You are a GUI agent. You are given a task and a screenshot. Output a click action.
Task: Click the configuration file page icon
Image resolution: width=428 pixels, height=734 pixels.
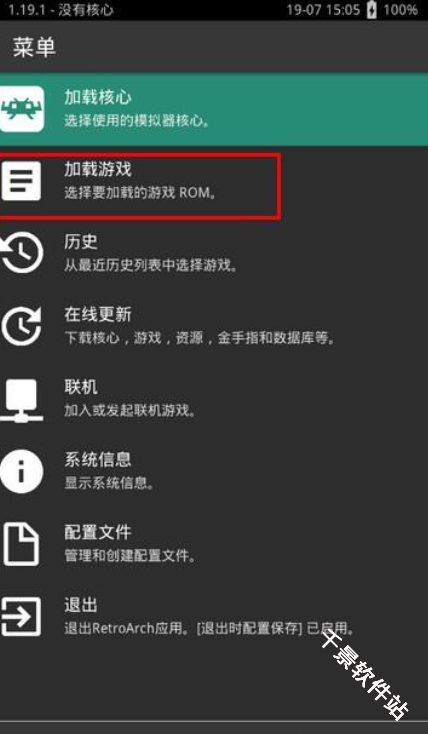[x=21, y=544]
